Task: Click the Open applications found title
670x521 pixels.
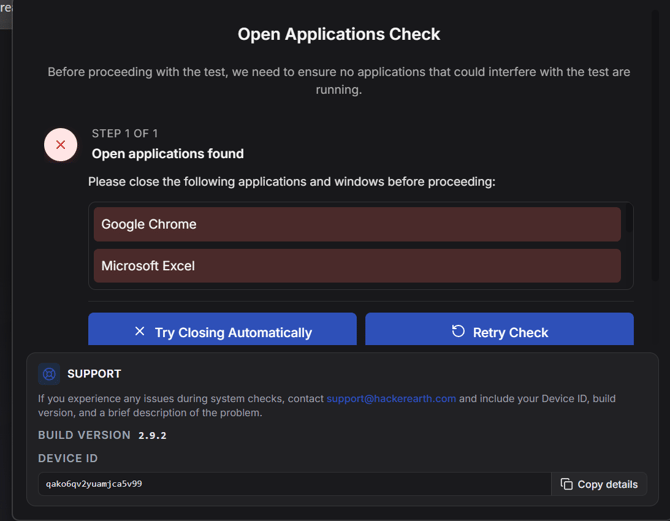Action: point(168,153)
